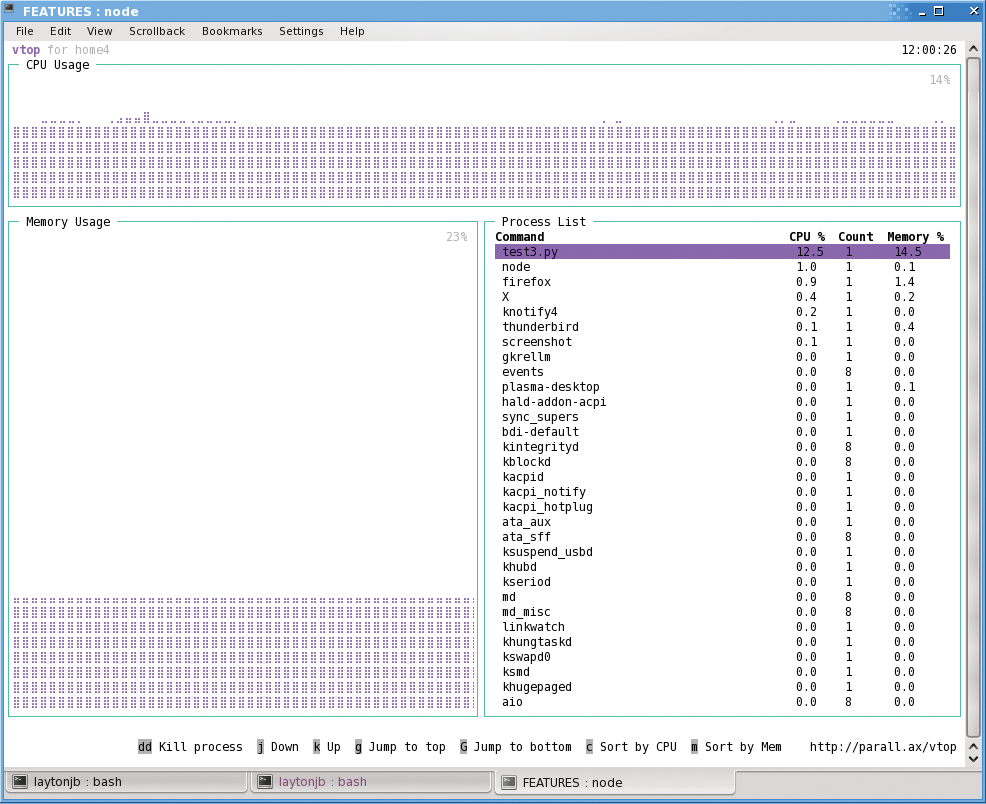Image resolution: width=986 pixels, height=804 pixels.
Task: Click the CPU % column header
Action: (807, 237)
